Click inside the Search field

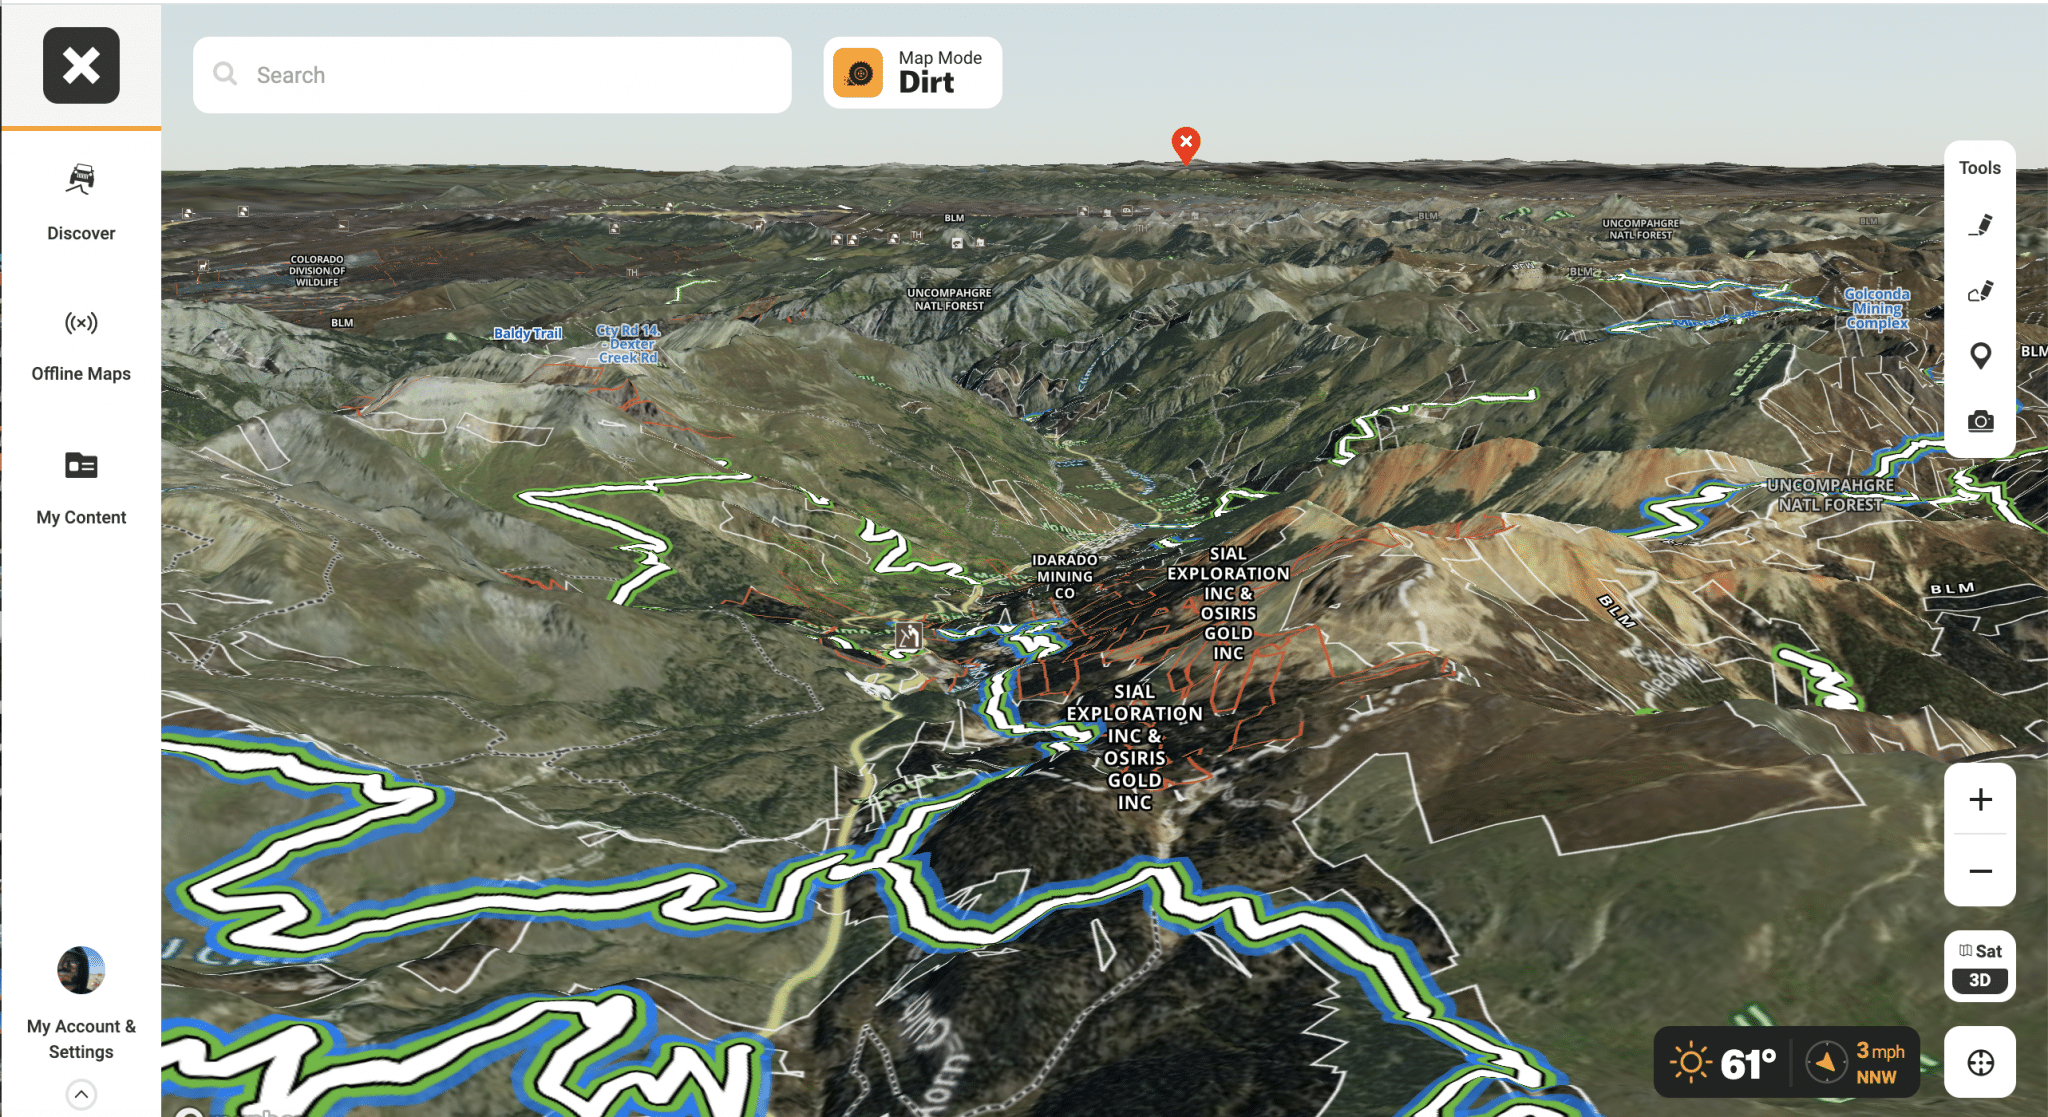pos(492,74)
